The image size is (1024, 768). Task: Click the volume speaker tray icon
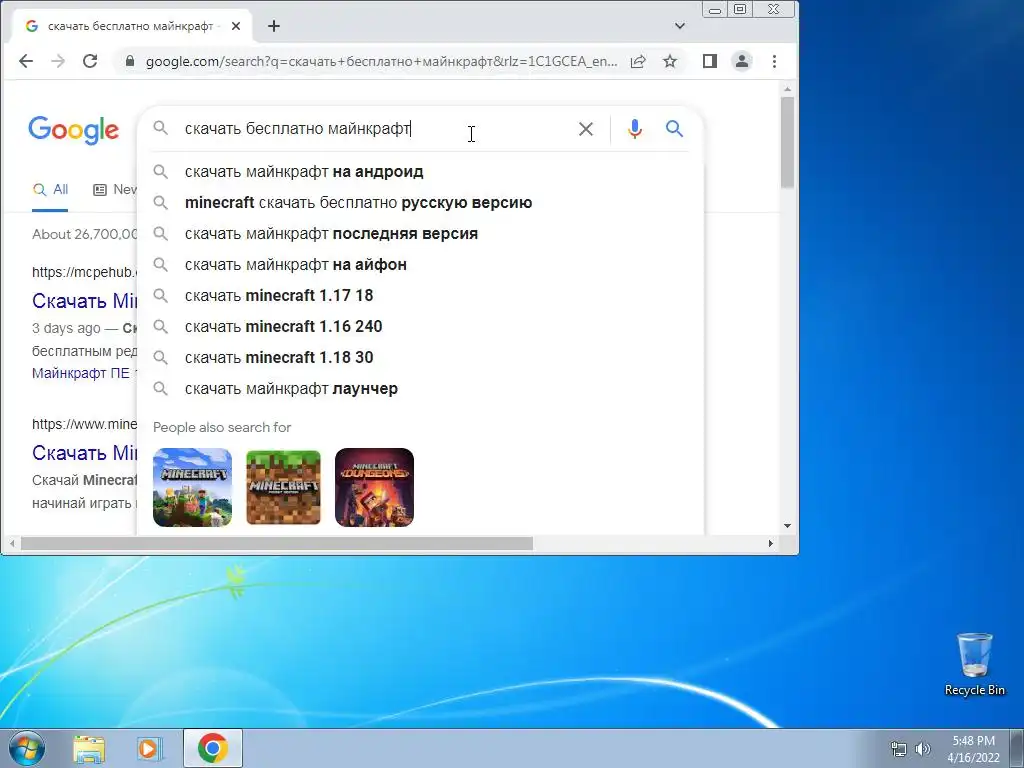[923, 748]
